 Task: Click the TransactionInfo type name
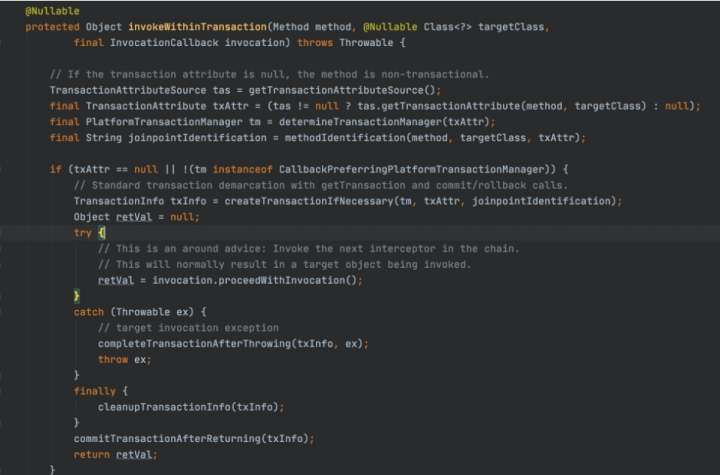[x=118, y=201]
